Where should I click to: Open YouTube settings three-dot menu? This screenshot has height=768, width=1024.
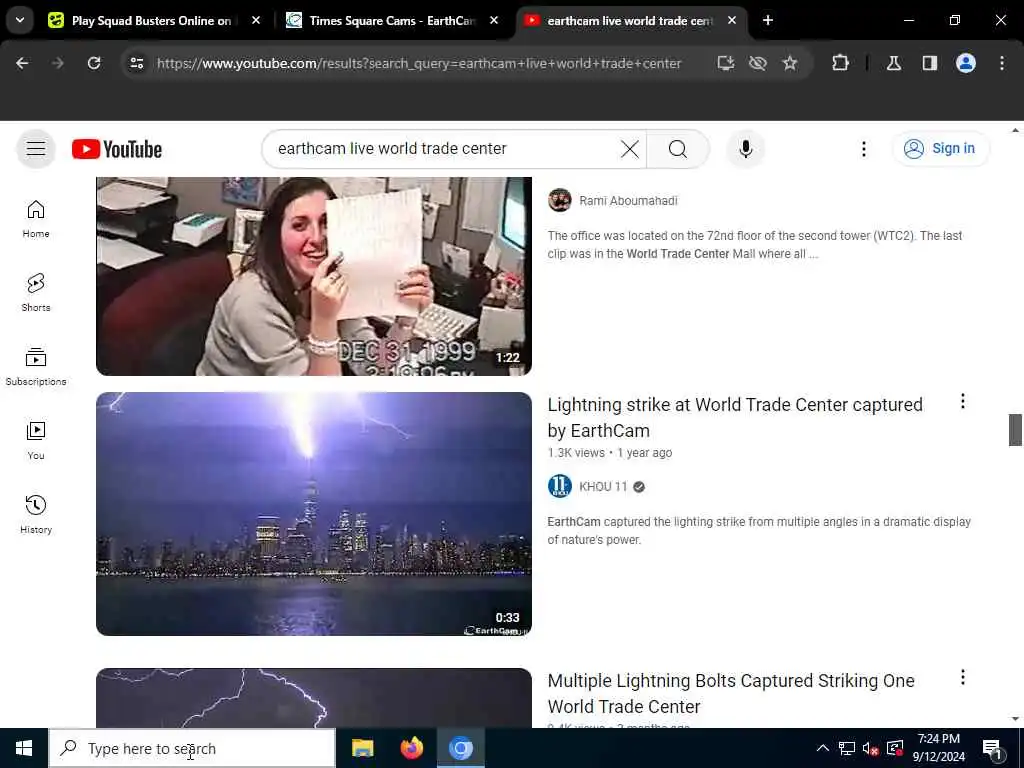[x=863, y=149]
